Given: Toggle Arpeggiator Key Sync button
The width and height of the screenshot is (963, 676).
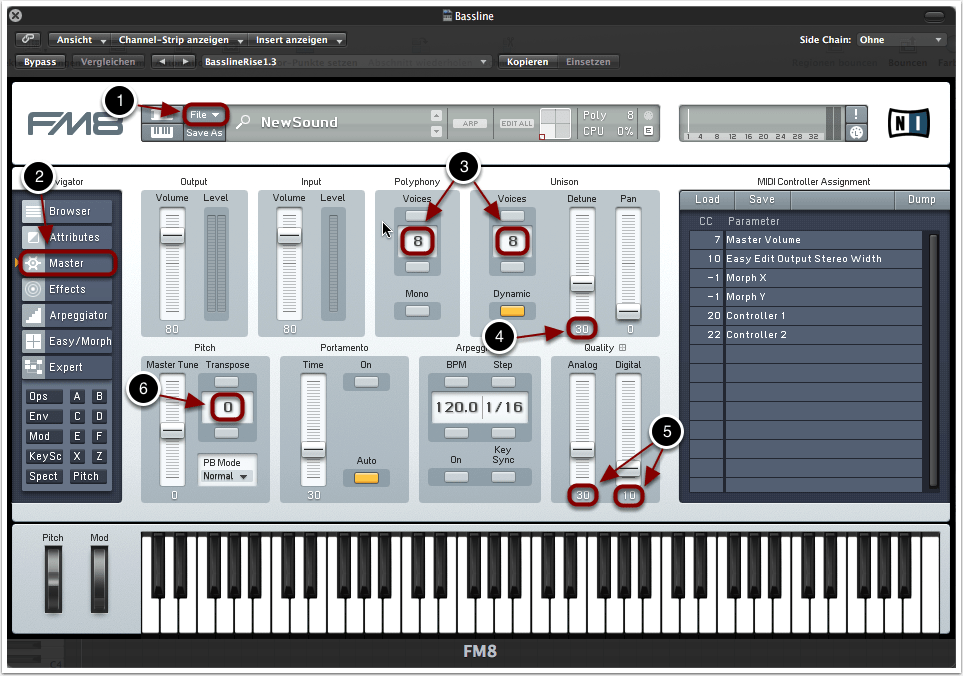Looking at the screenshot, I should 503,477.
